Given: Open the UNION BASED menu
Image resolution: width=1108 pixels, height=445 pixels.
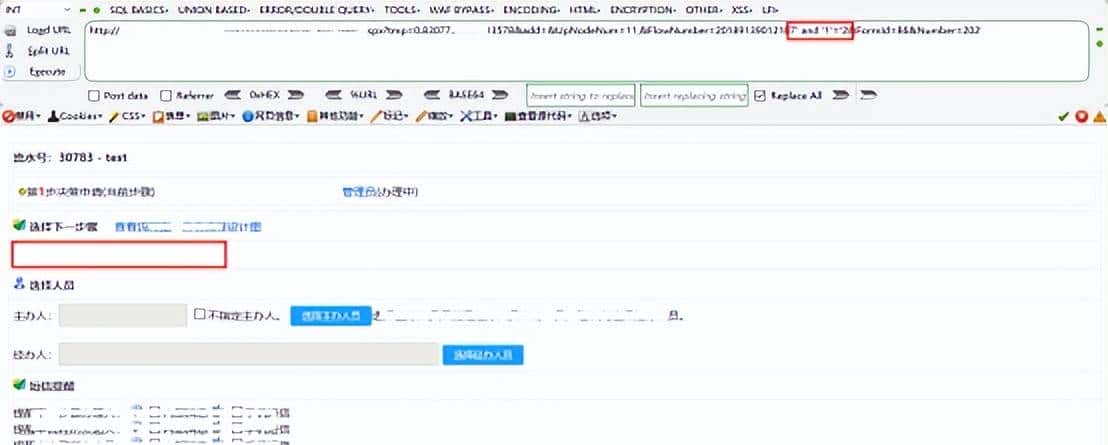Looking at the screenshot, I should click(213, 11).
